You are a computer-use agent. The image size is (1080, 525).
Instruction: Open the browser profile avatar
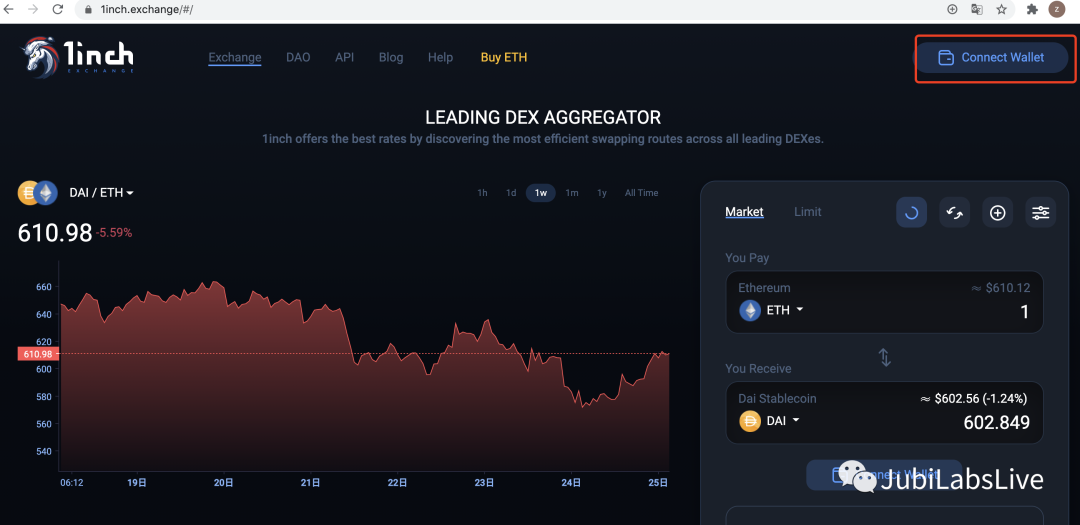point(1057,9)
